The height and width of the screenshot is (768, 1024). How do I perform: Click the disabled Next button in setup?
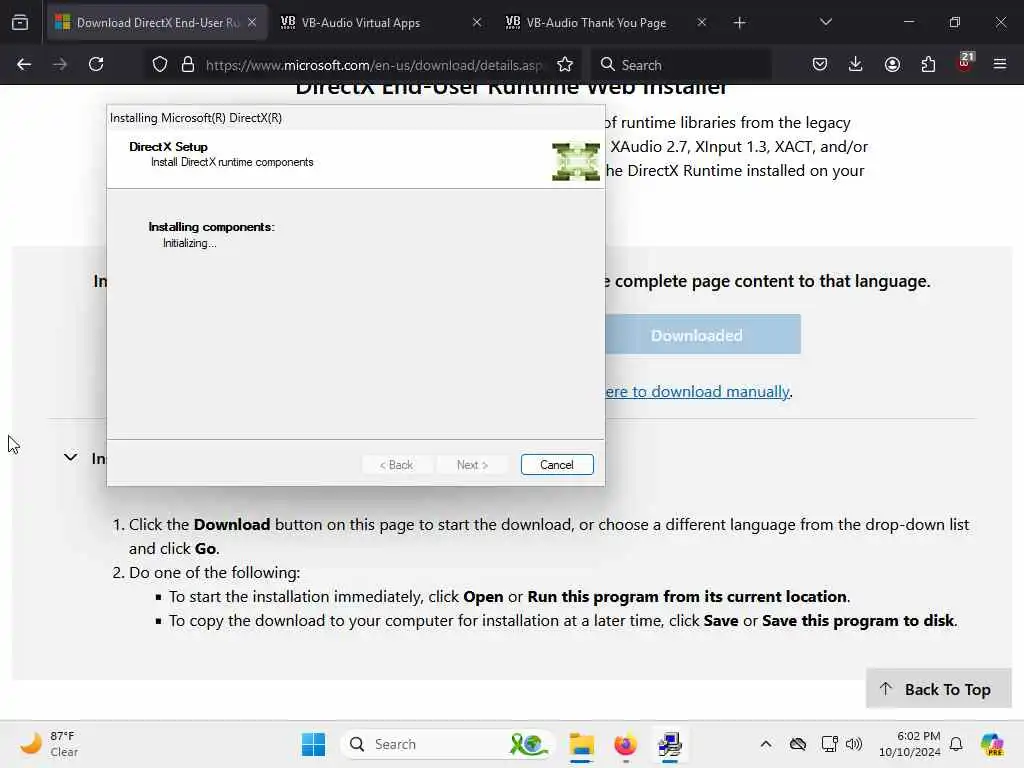(472, 464)
